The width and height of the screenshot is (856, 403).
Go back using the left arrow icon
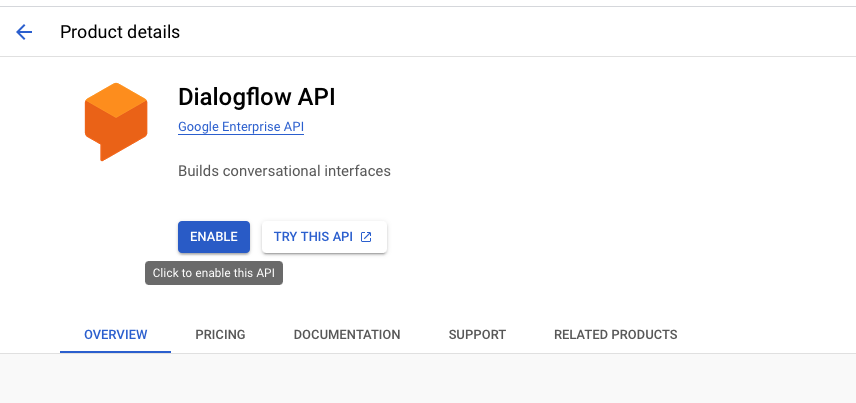click(x=25, y=32)
